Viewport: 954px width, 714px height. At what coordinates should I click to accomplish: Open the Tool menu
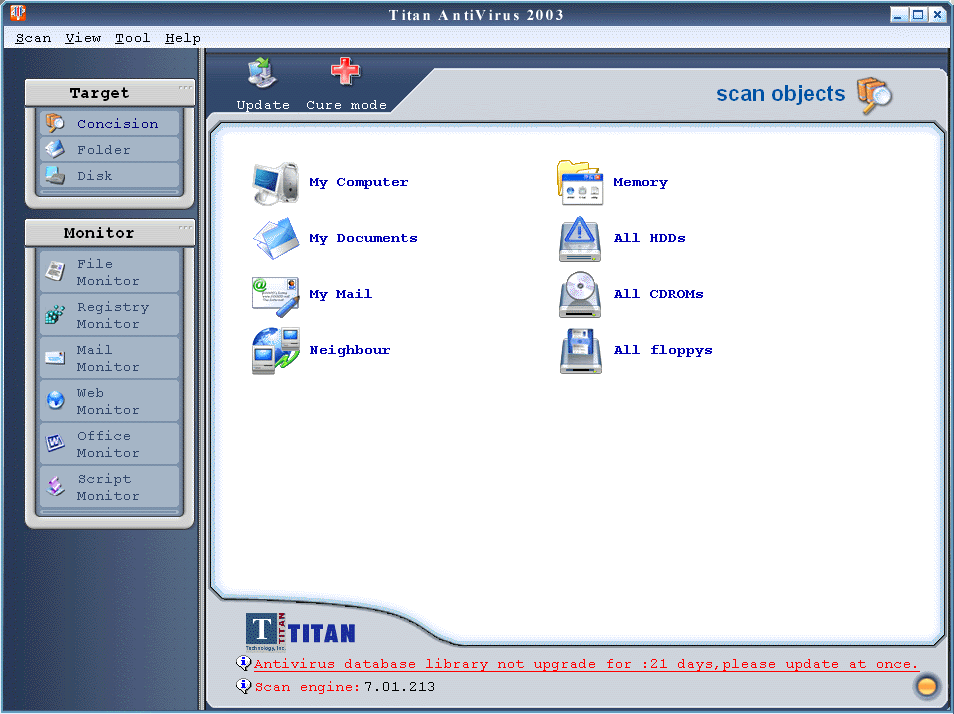[x=133, y=38]
